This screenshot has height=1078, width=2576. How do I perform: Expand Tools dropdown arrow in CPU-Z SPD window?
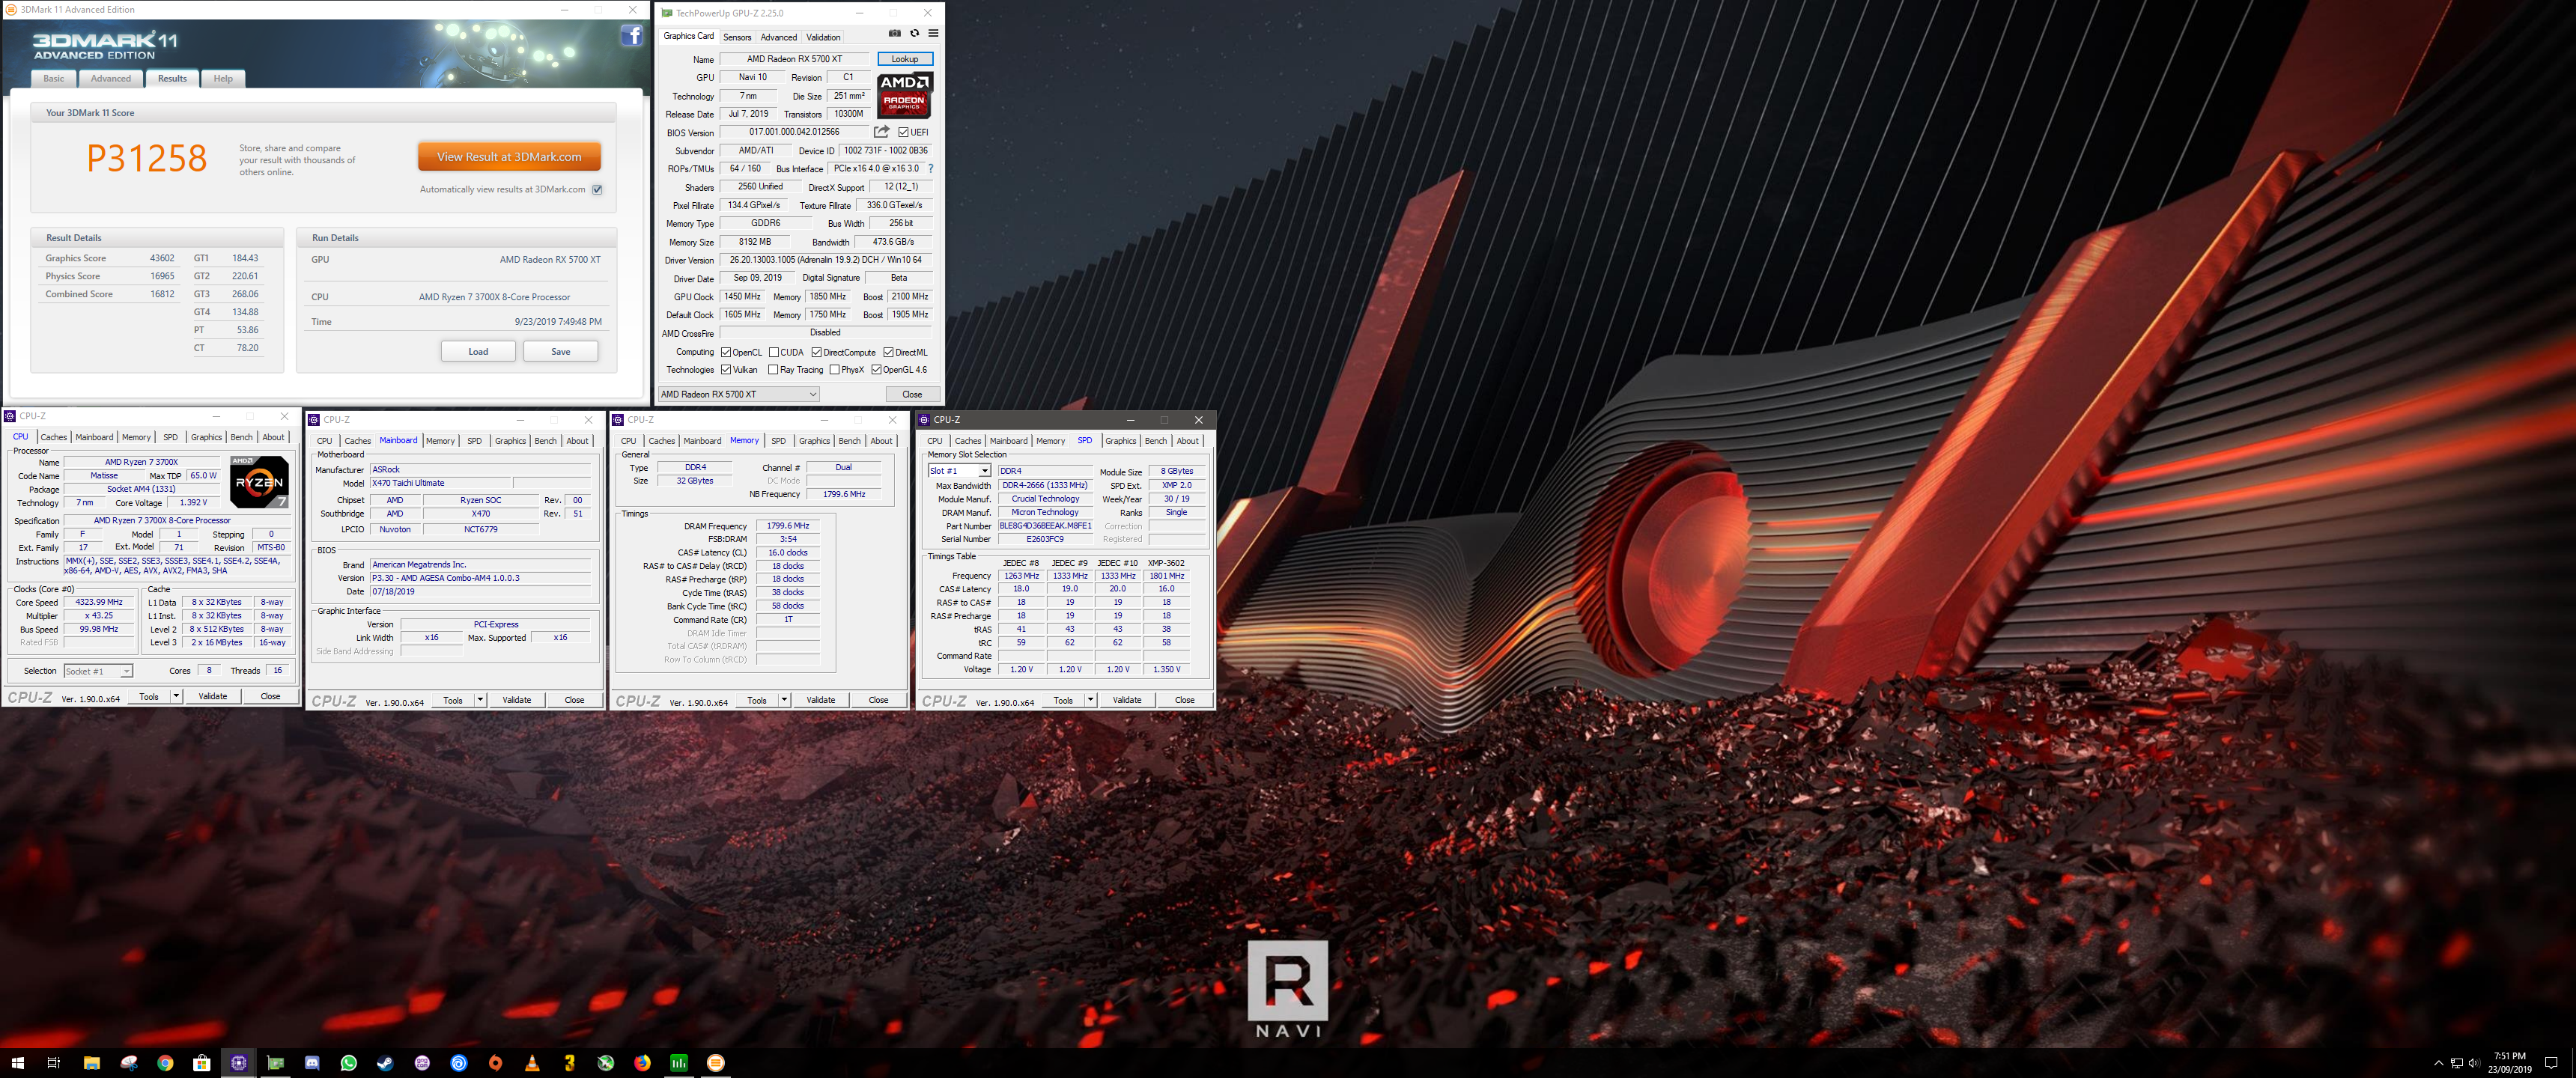[x=1090, y=700]
